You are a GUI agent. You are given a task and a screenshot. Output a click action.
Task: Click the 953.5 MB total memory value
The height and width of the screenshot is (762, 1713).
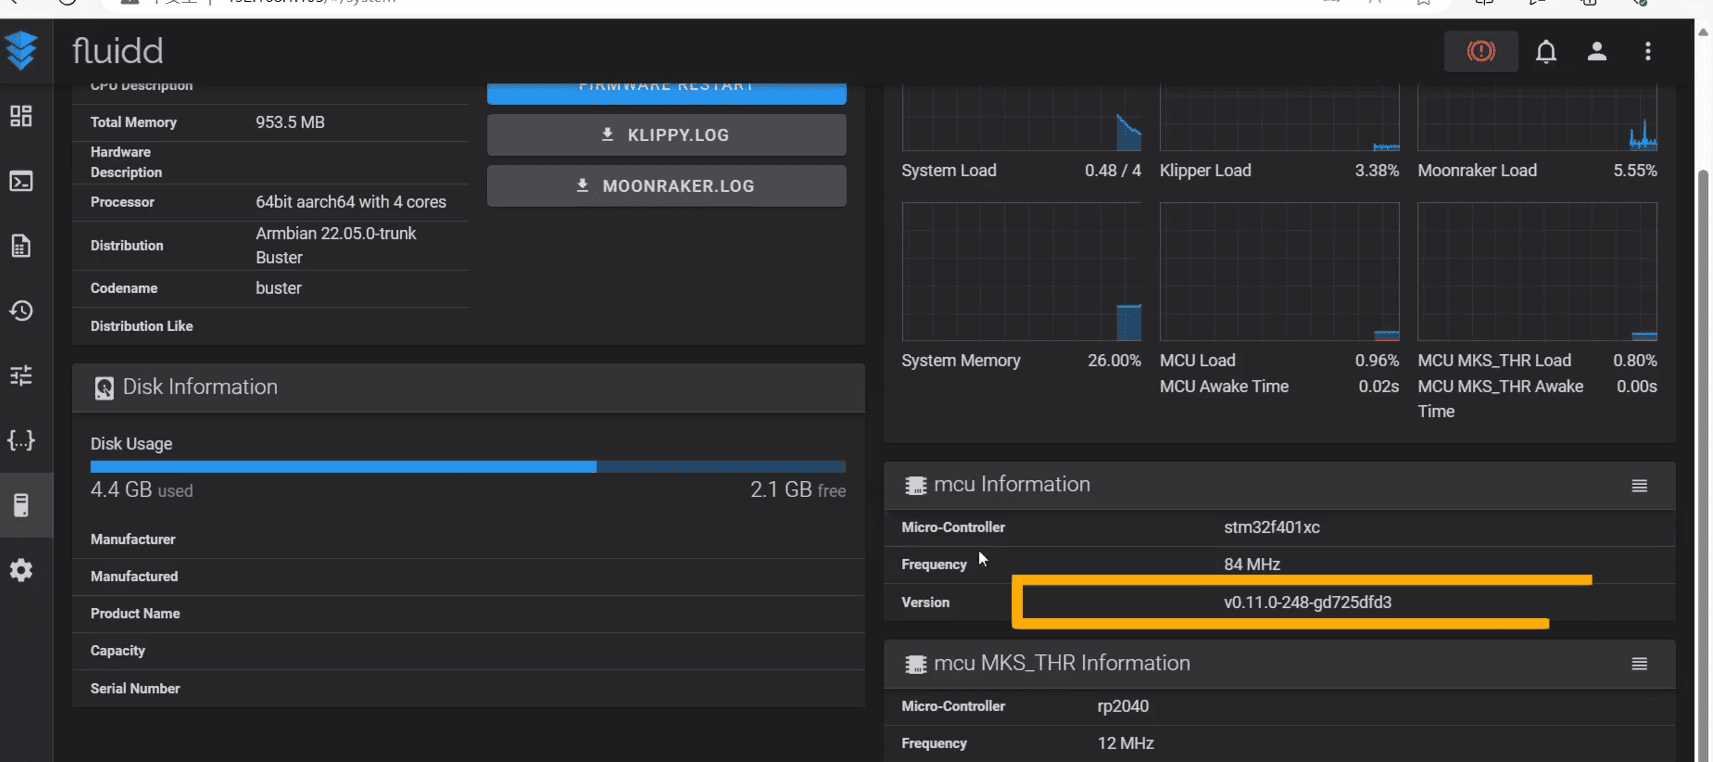(x=290, y=122)
